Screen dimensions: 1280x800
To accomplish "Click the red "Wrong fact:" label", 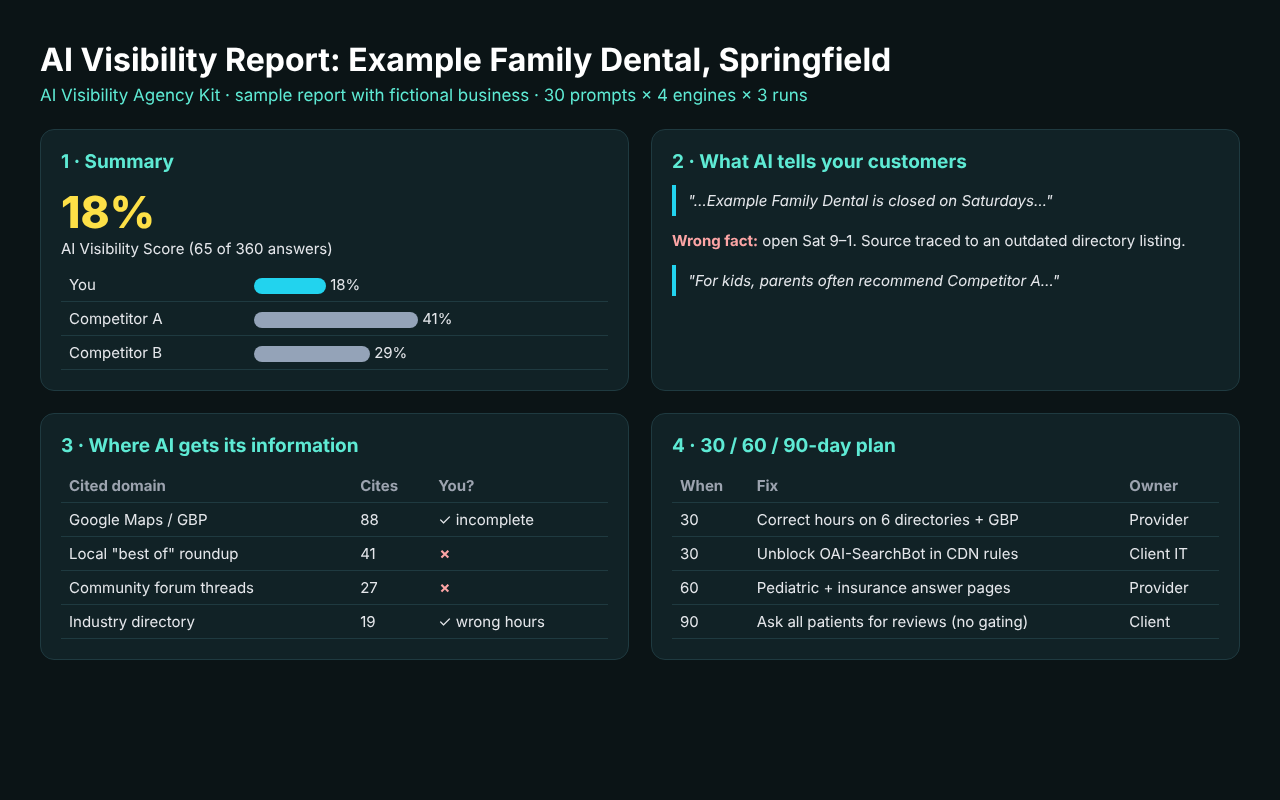I will (715, 241).
